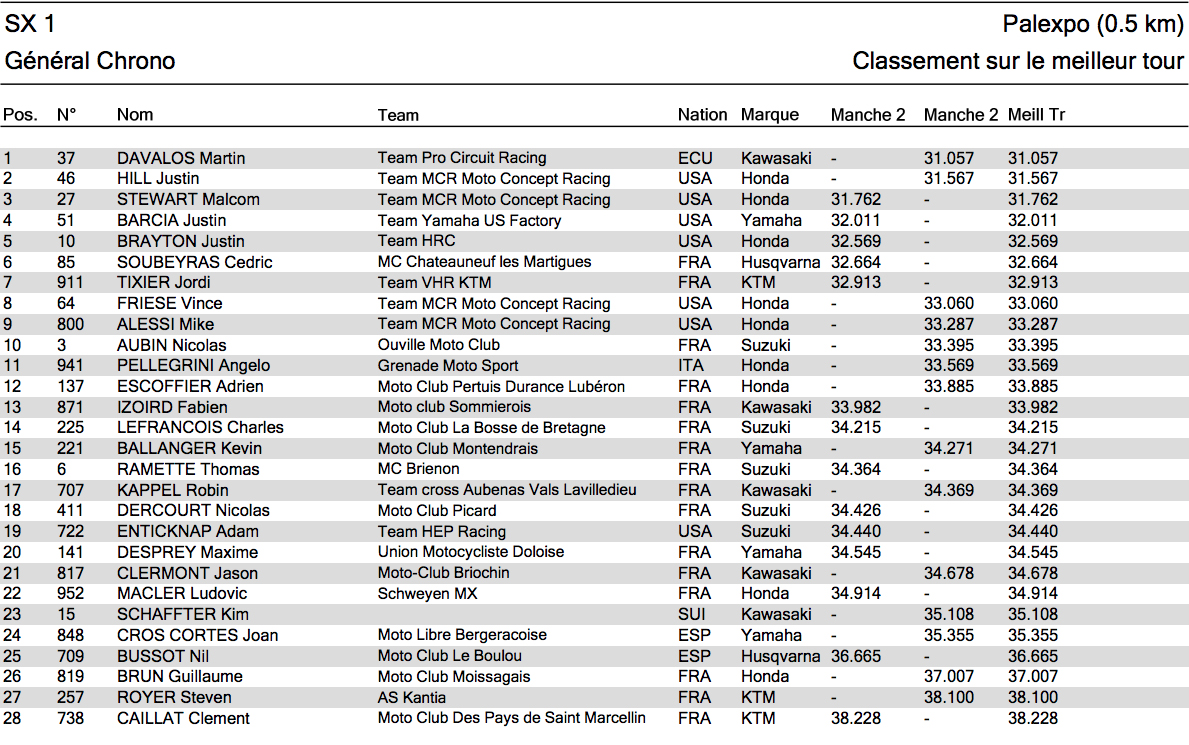Click the Général Chrono heading
Viewport: 1189px width, 745px height.
tap(89, 61)
